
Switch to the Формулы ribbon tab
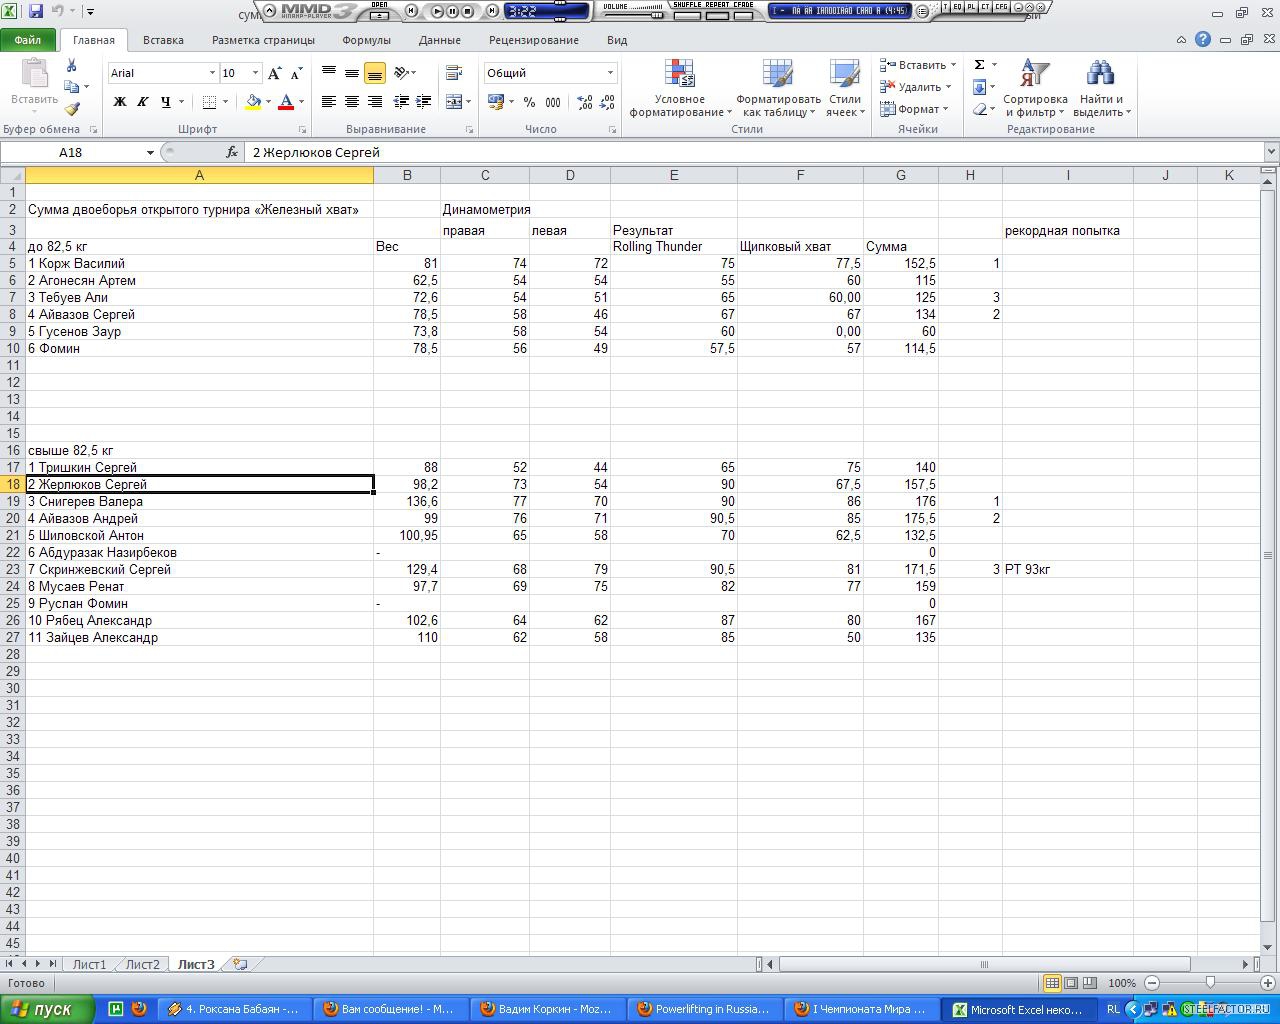click(366, 40)
